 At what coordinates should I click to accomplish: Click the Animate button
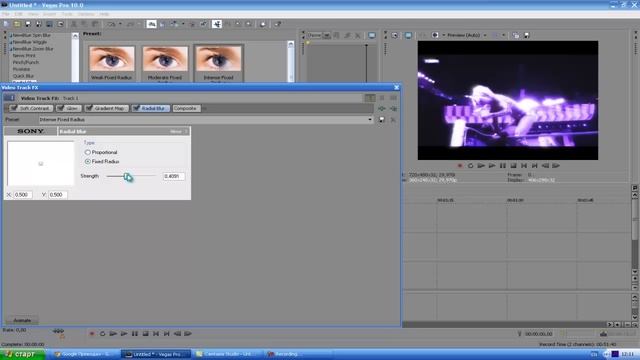coord(22,320)
